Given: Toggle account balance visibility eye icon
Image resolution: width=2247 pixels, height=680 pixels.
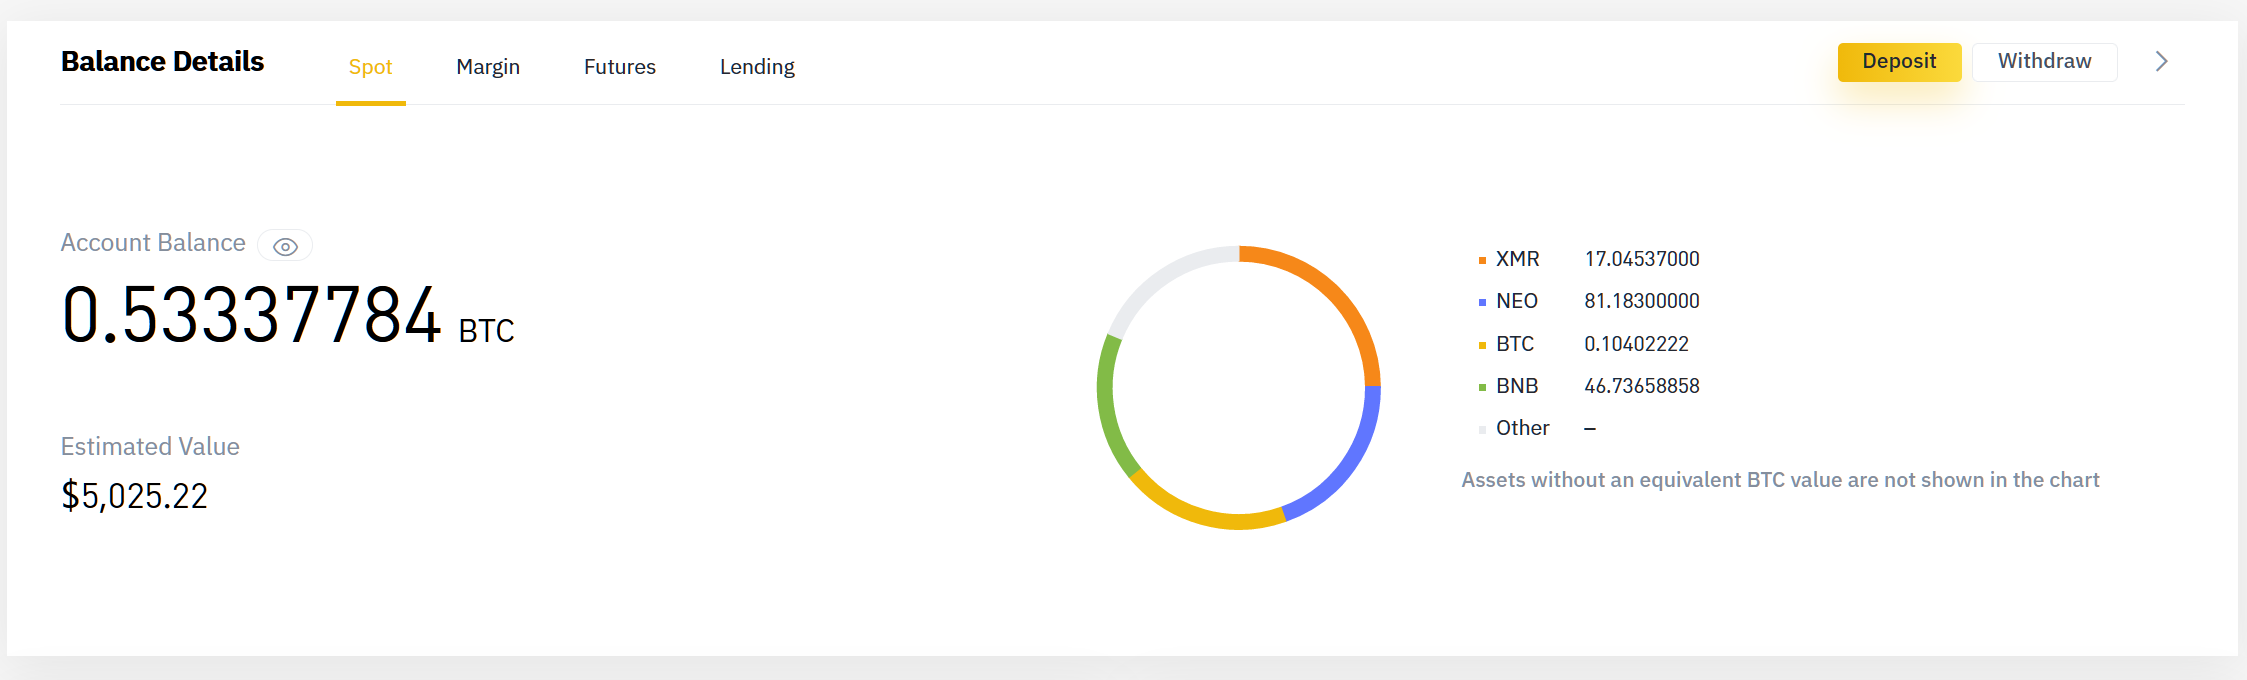Looking at the screenshot, I should point(285,246).
